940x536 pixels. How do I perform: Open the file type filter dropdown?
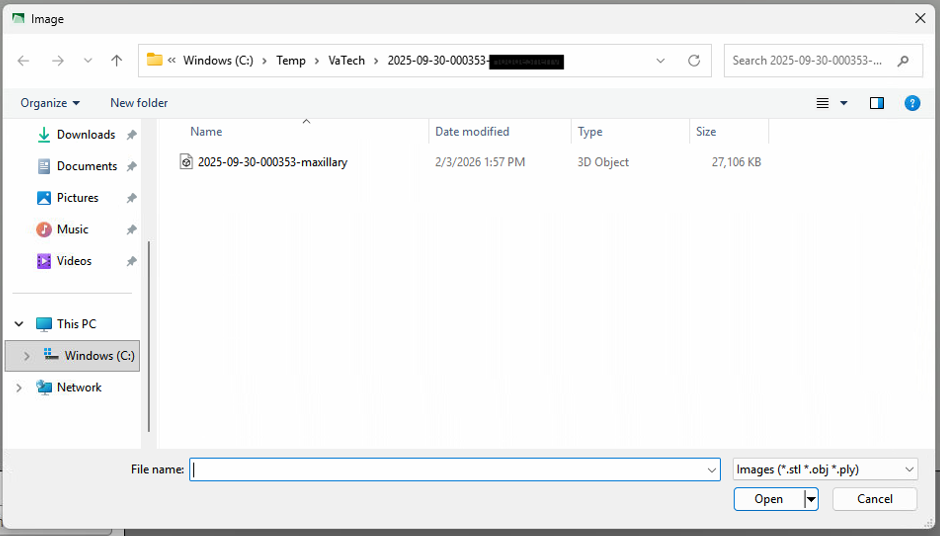coord(825,469)
